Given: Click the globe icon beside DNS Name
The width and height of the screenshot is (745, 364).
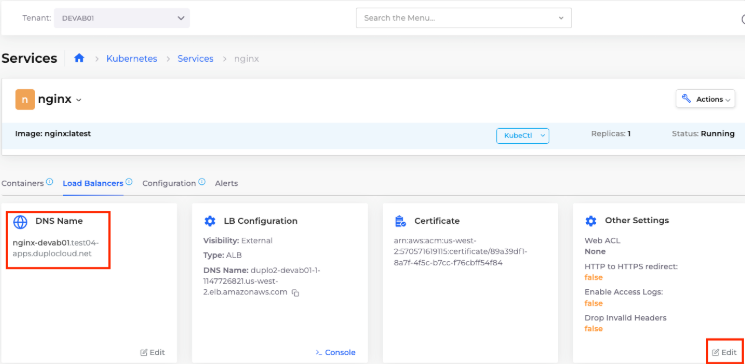Looking at the screenshot, I should coord(20,221).
